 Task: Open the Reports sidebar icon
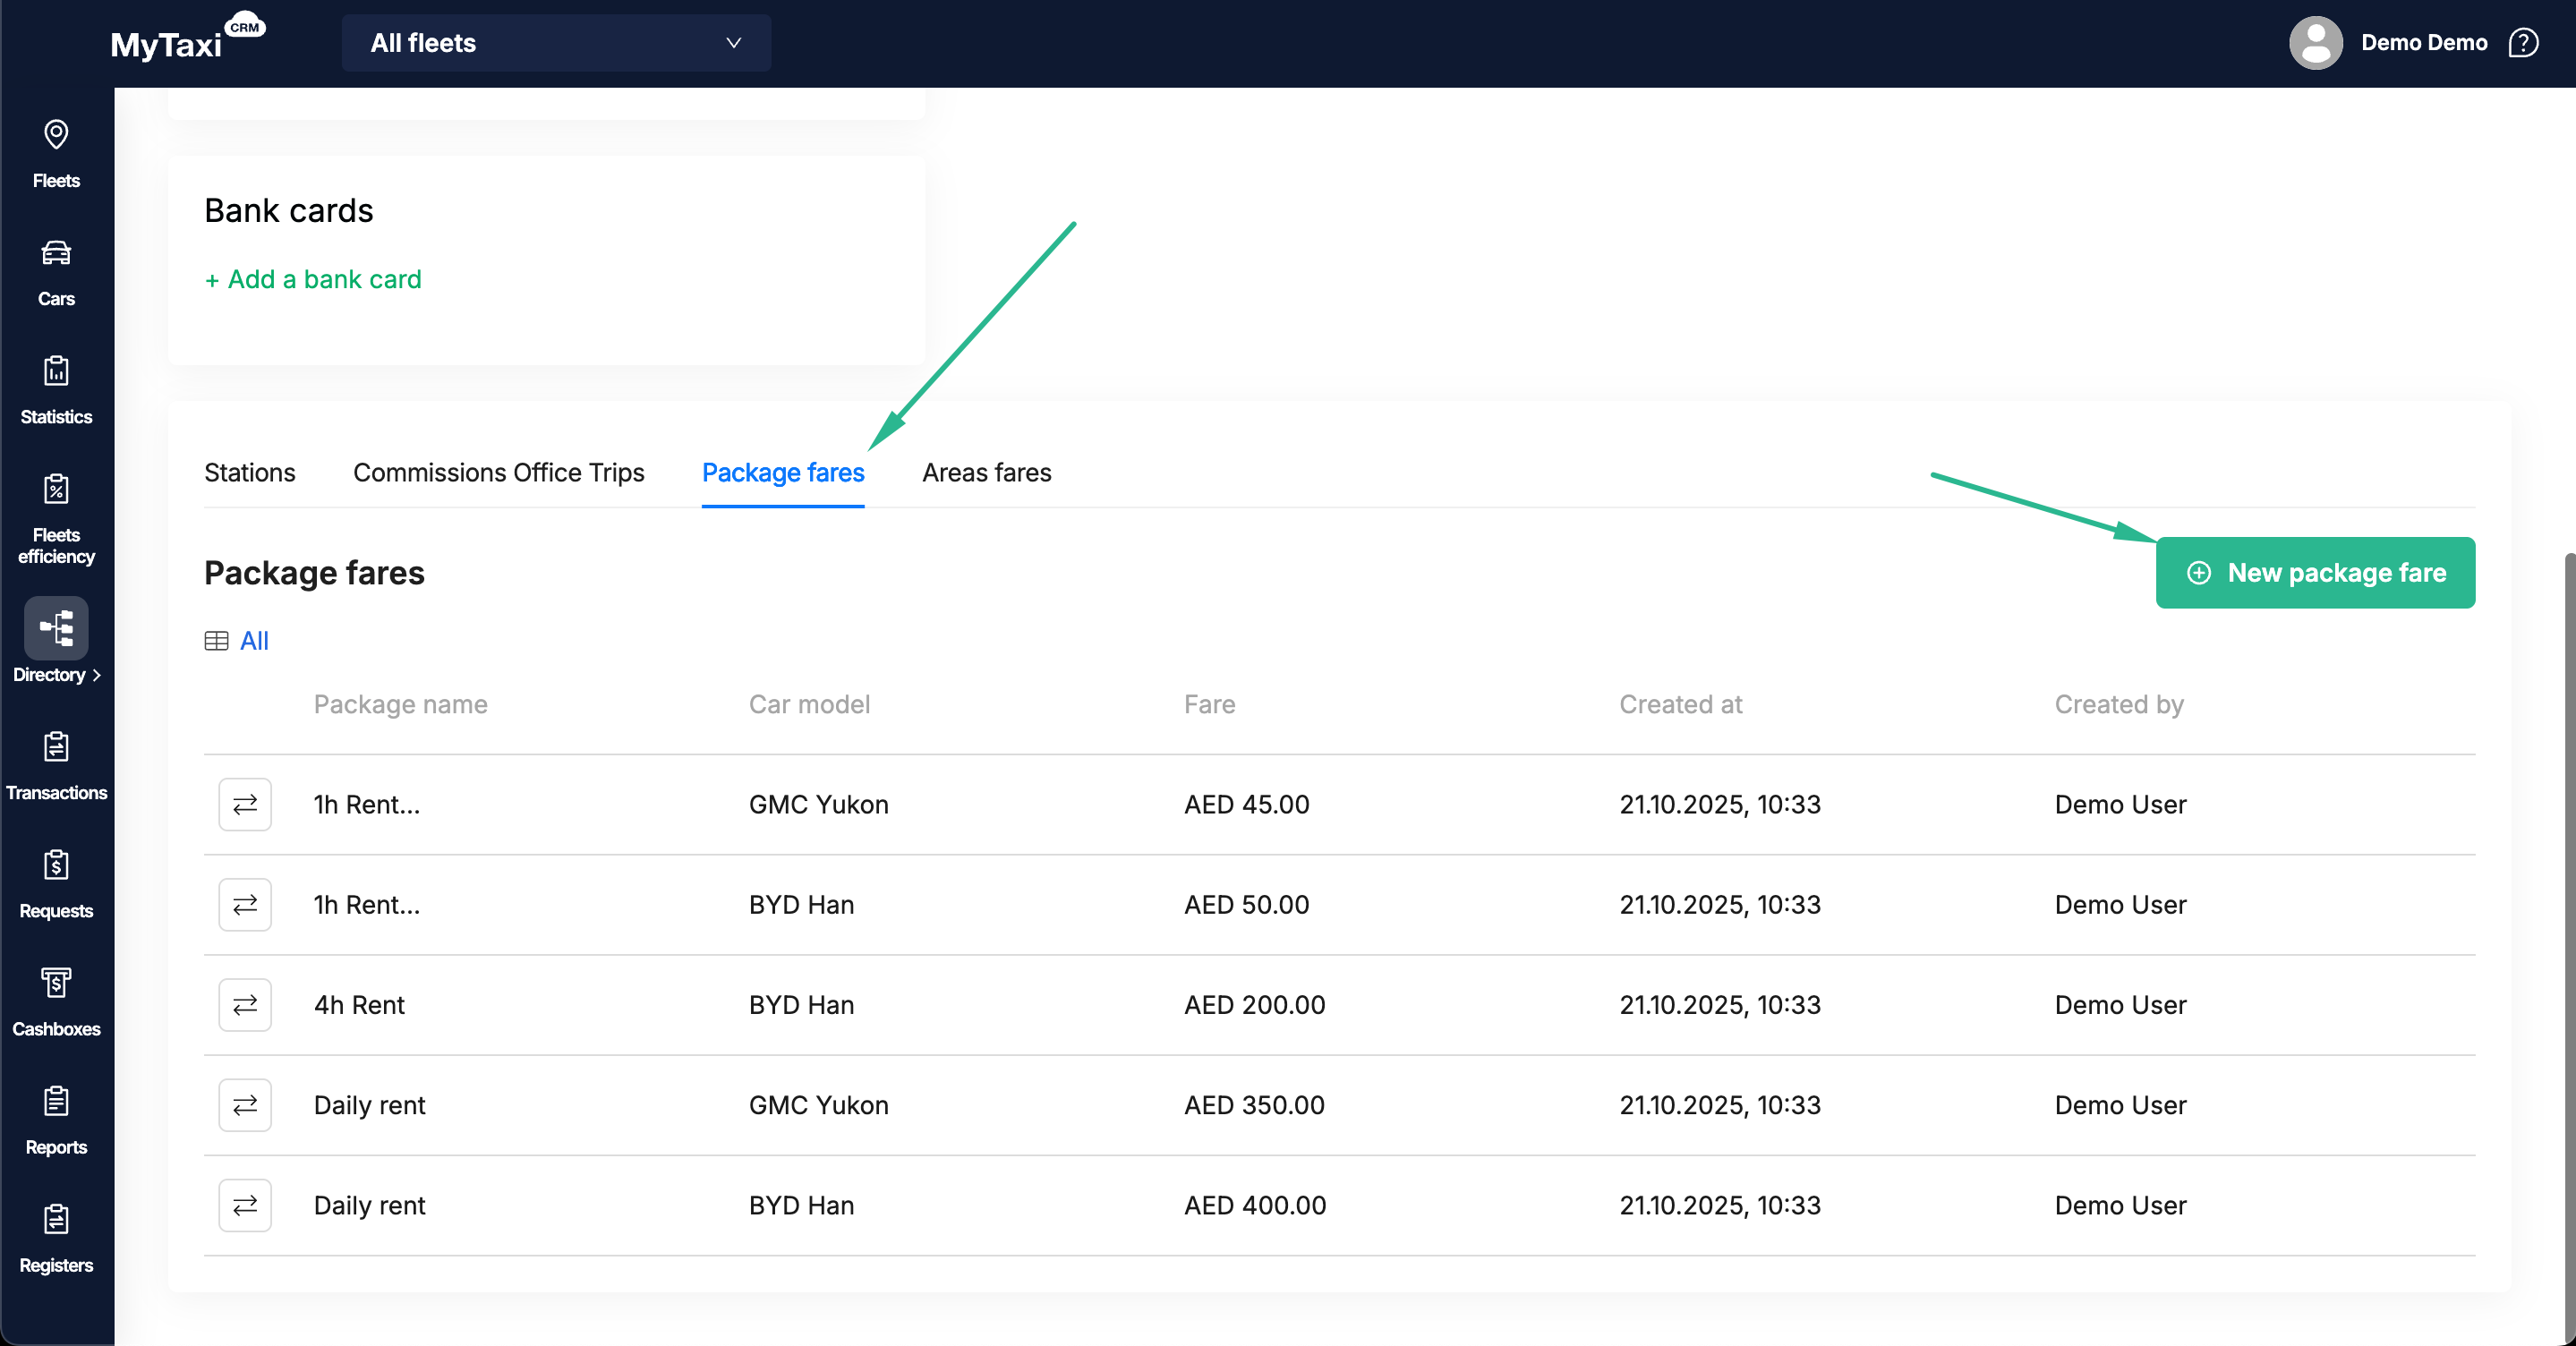pyautogui.click(x=56, y=1101)
